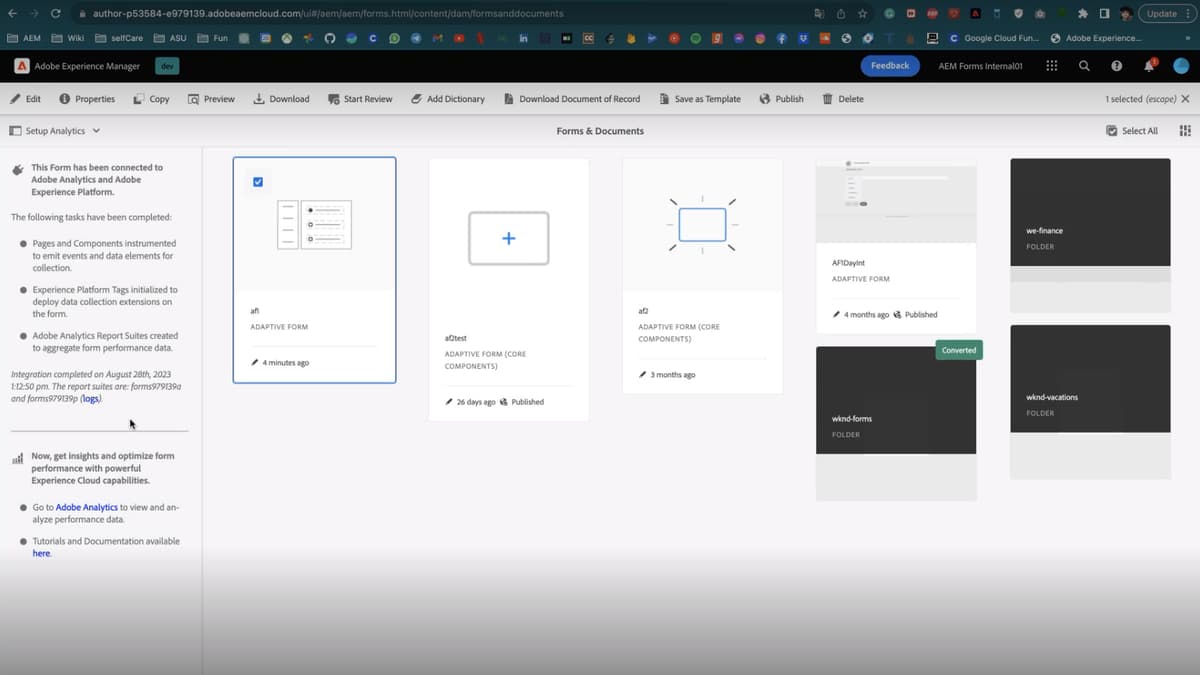Open the af2test form thumbnail
Viewport: 1200px width, 675px height.
click(x=508, y=238)
